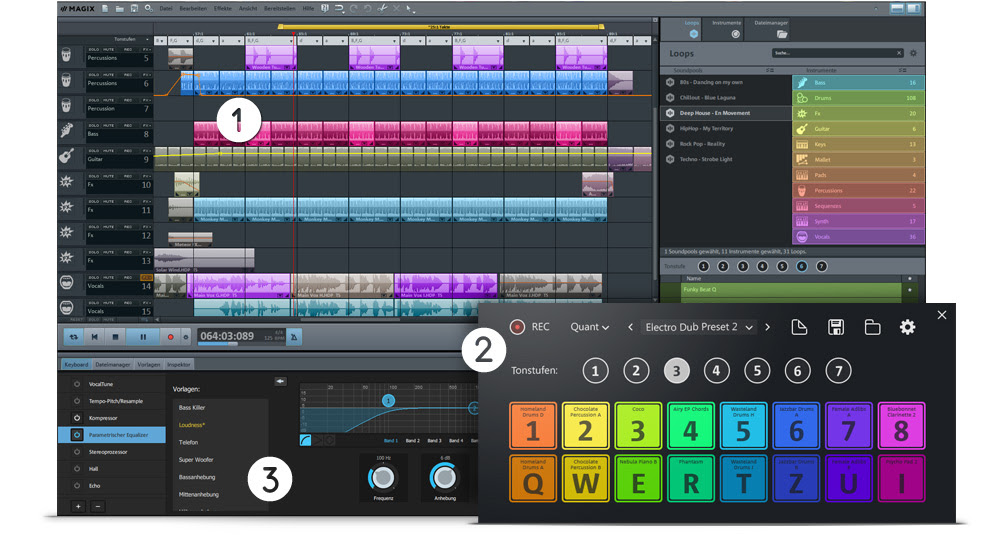Select the scissors cut tool in top toolbar
The image size is (982, 535).
(x=382, y=9)
